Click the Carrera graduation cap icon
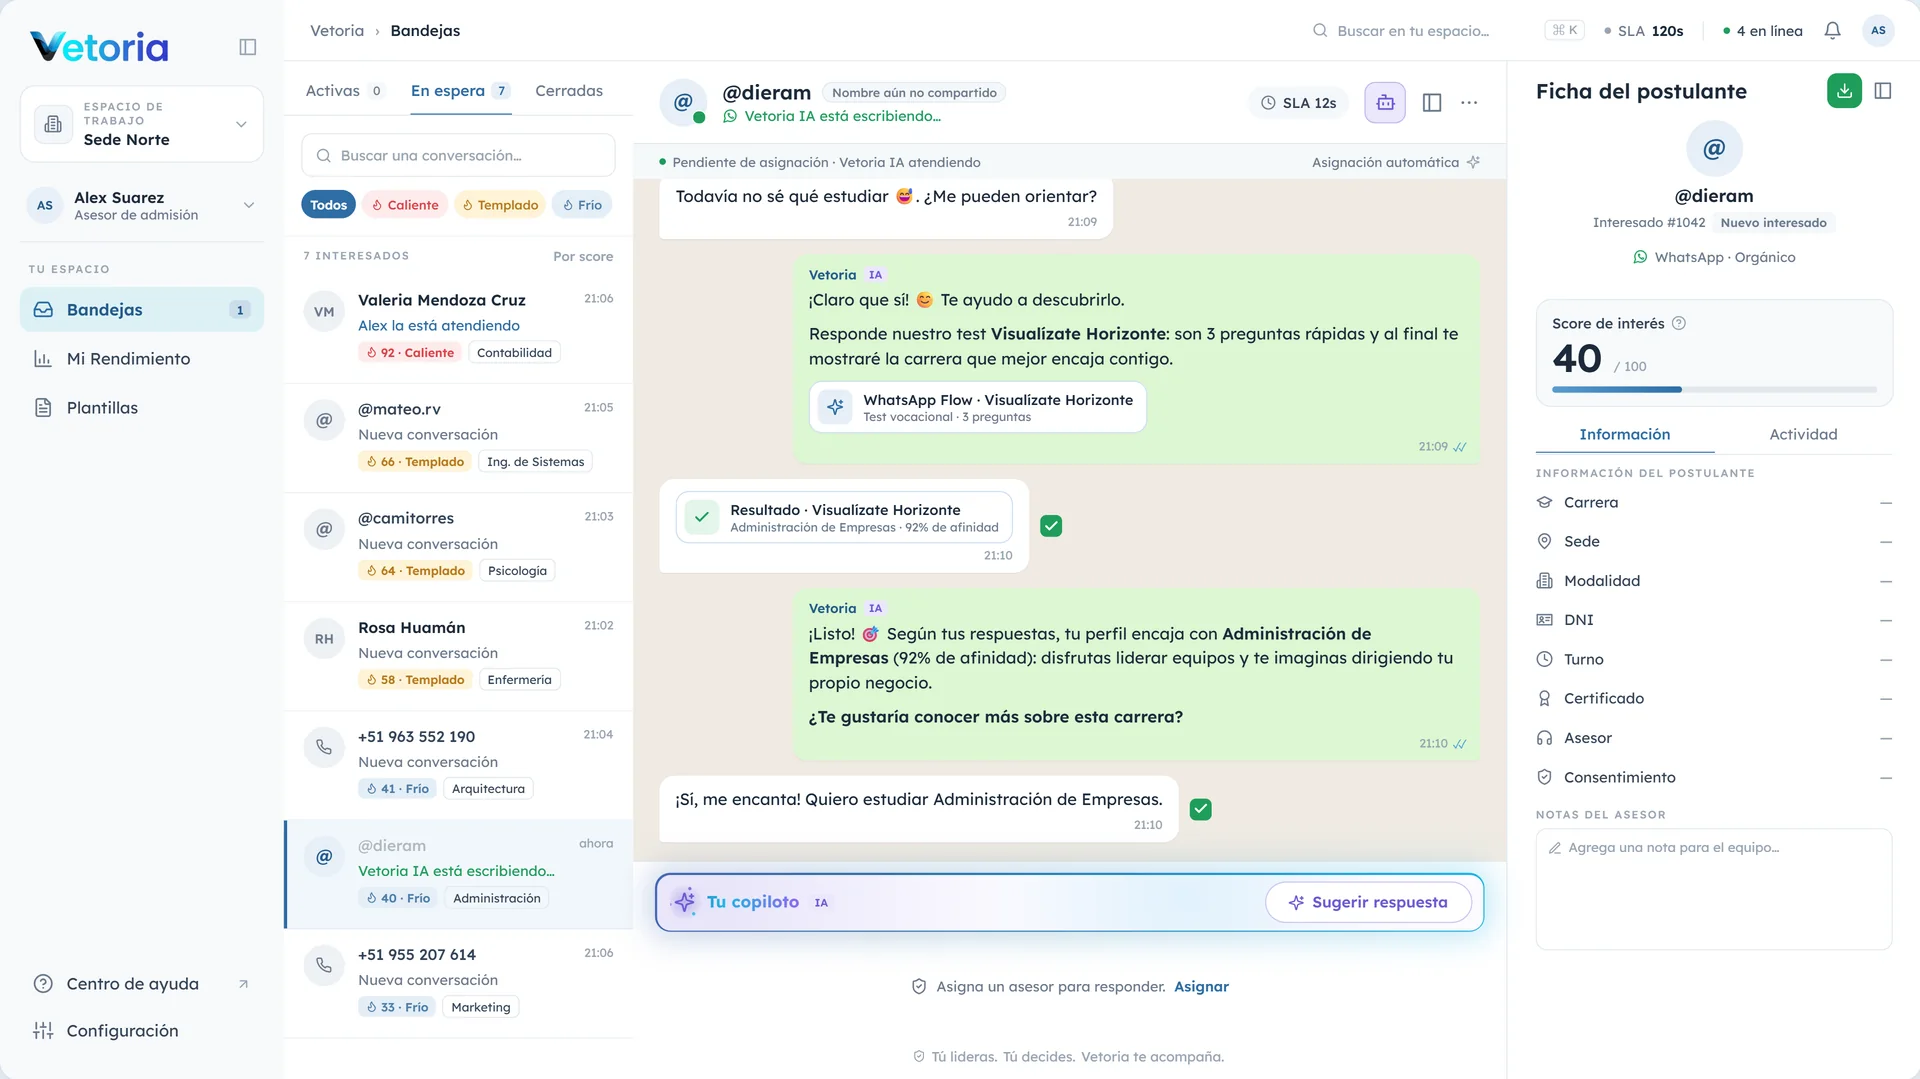 [1544, 502]
